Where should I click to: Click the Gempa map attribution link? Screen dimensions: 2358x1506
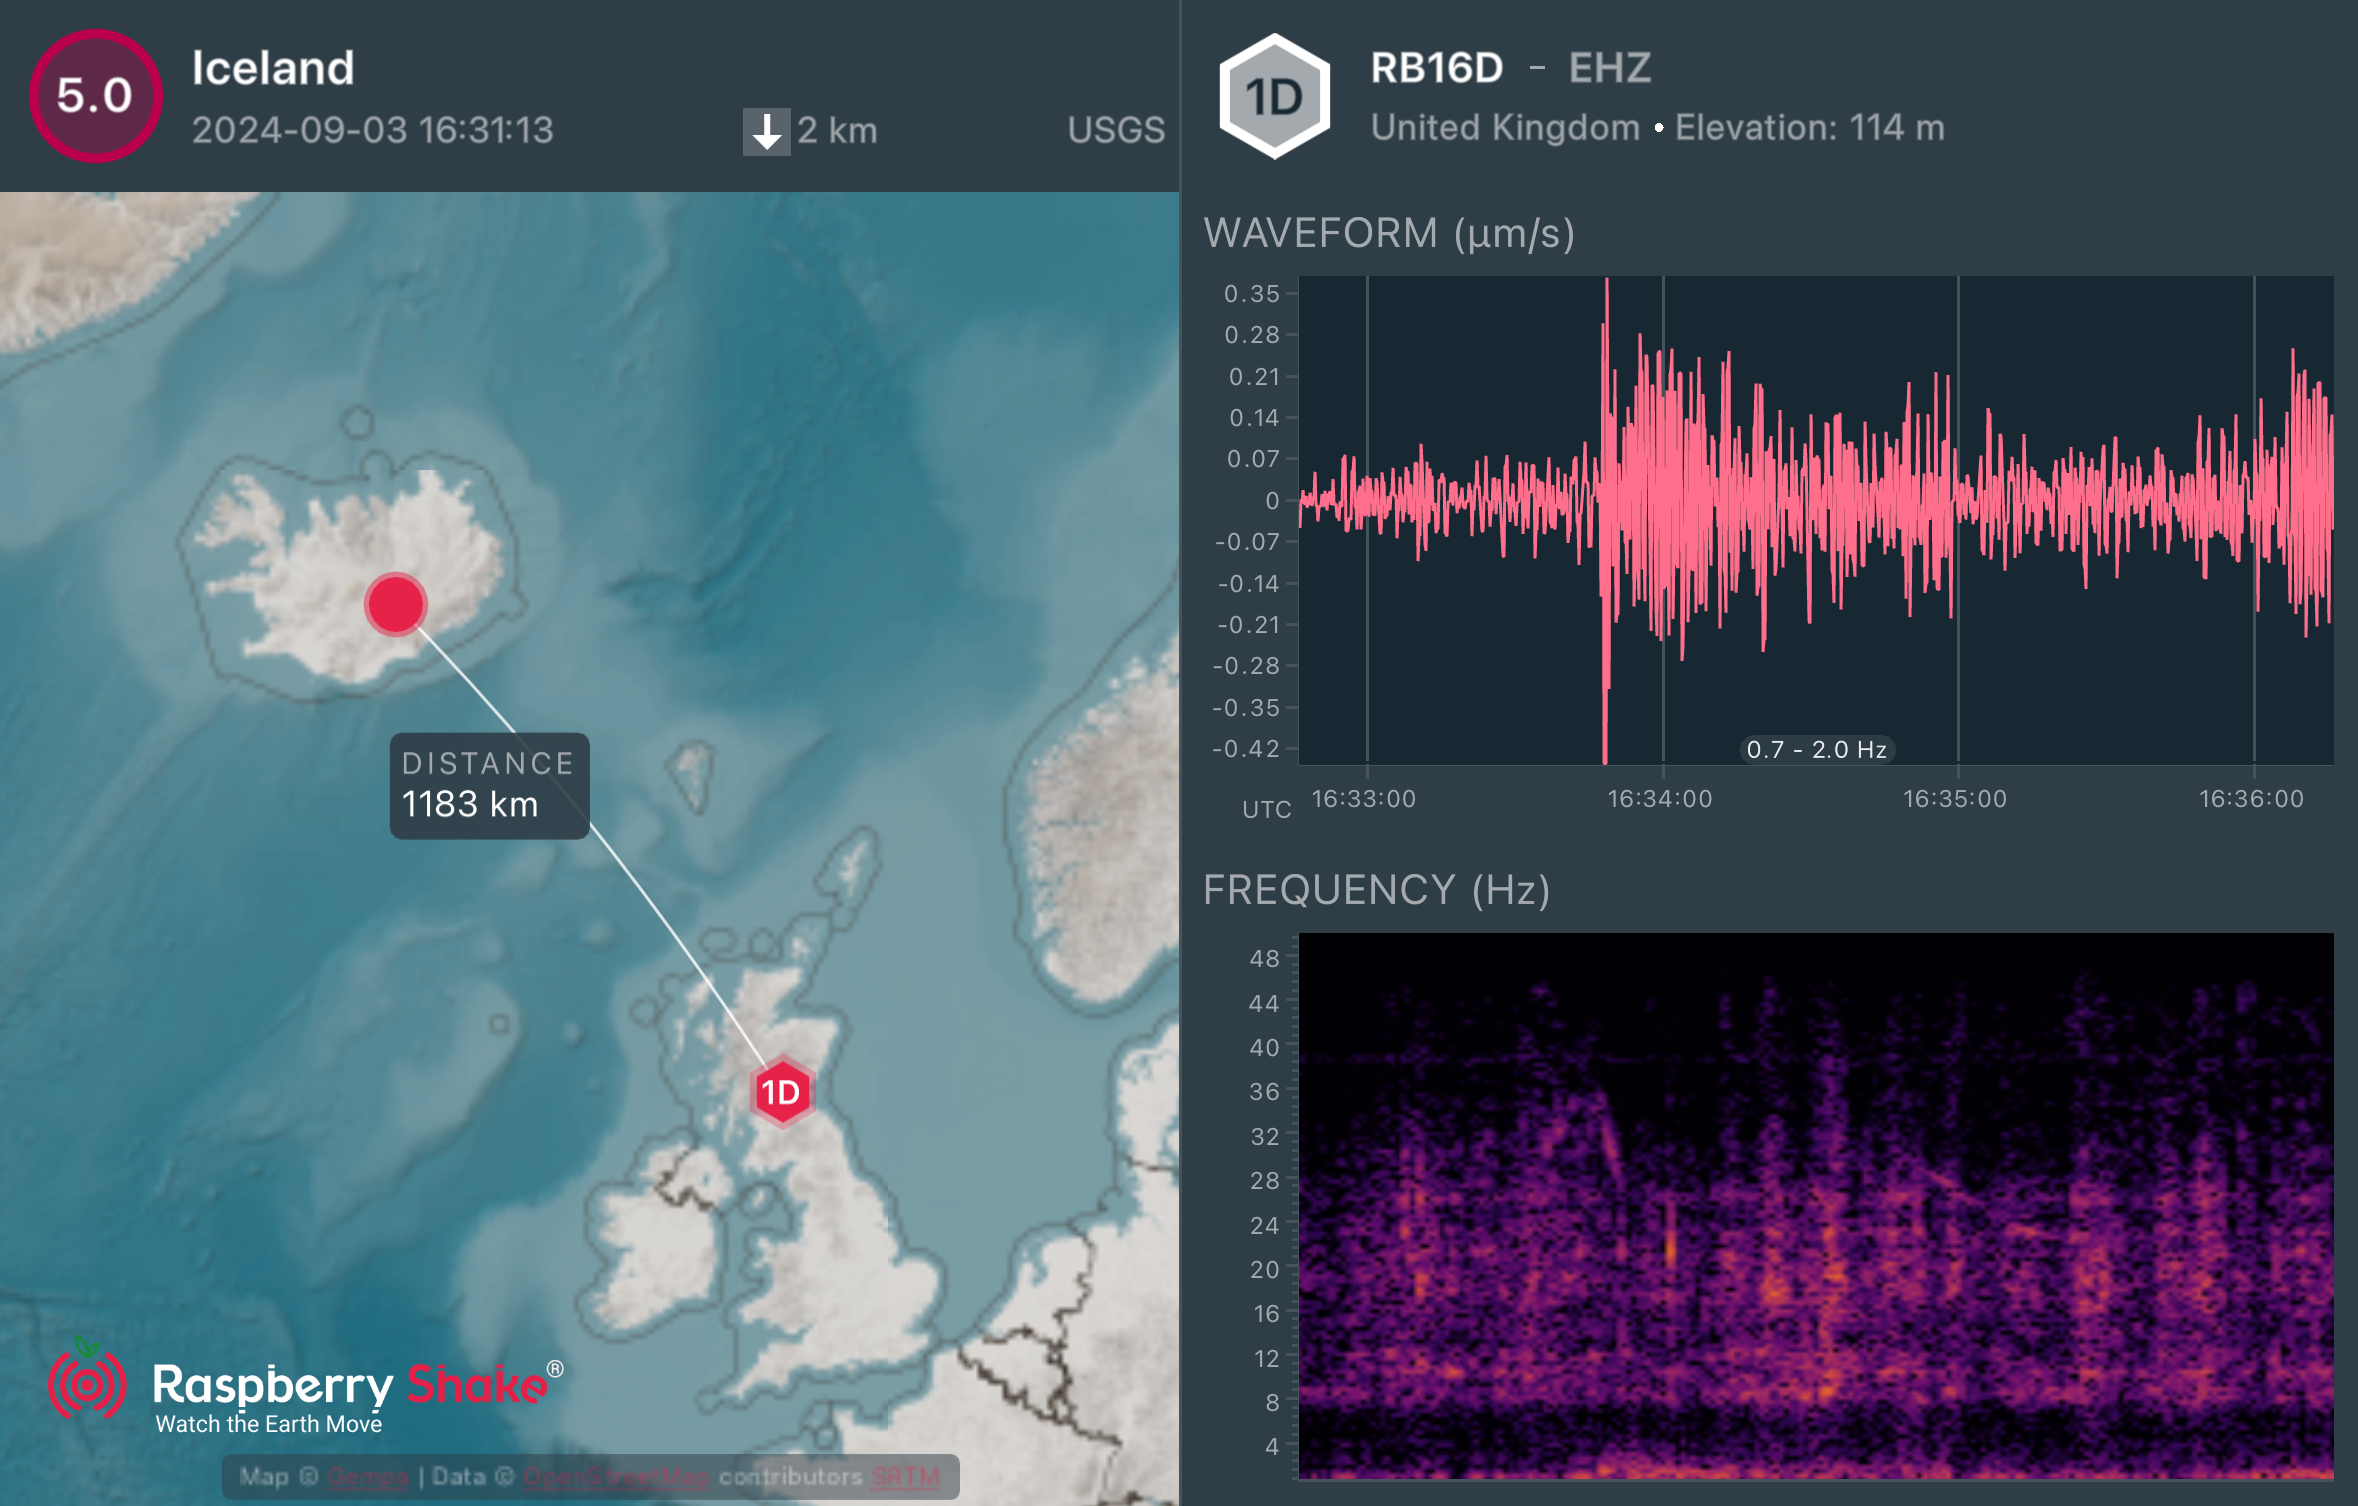pyautogui.click(x=368, y=1477)
